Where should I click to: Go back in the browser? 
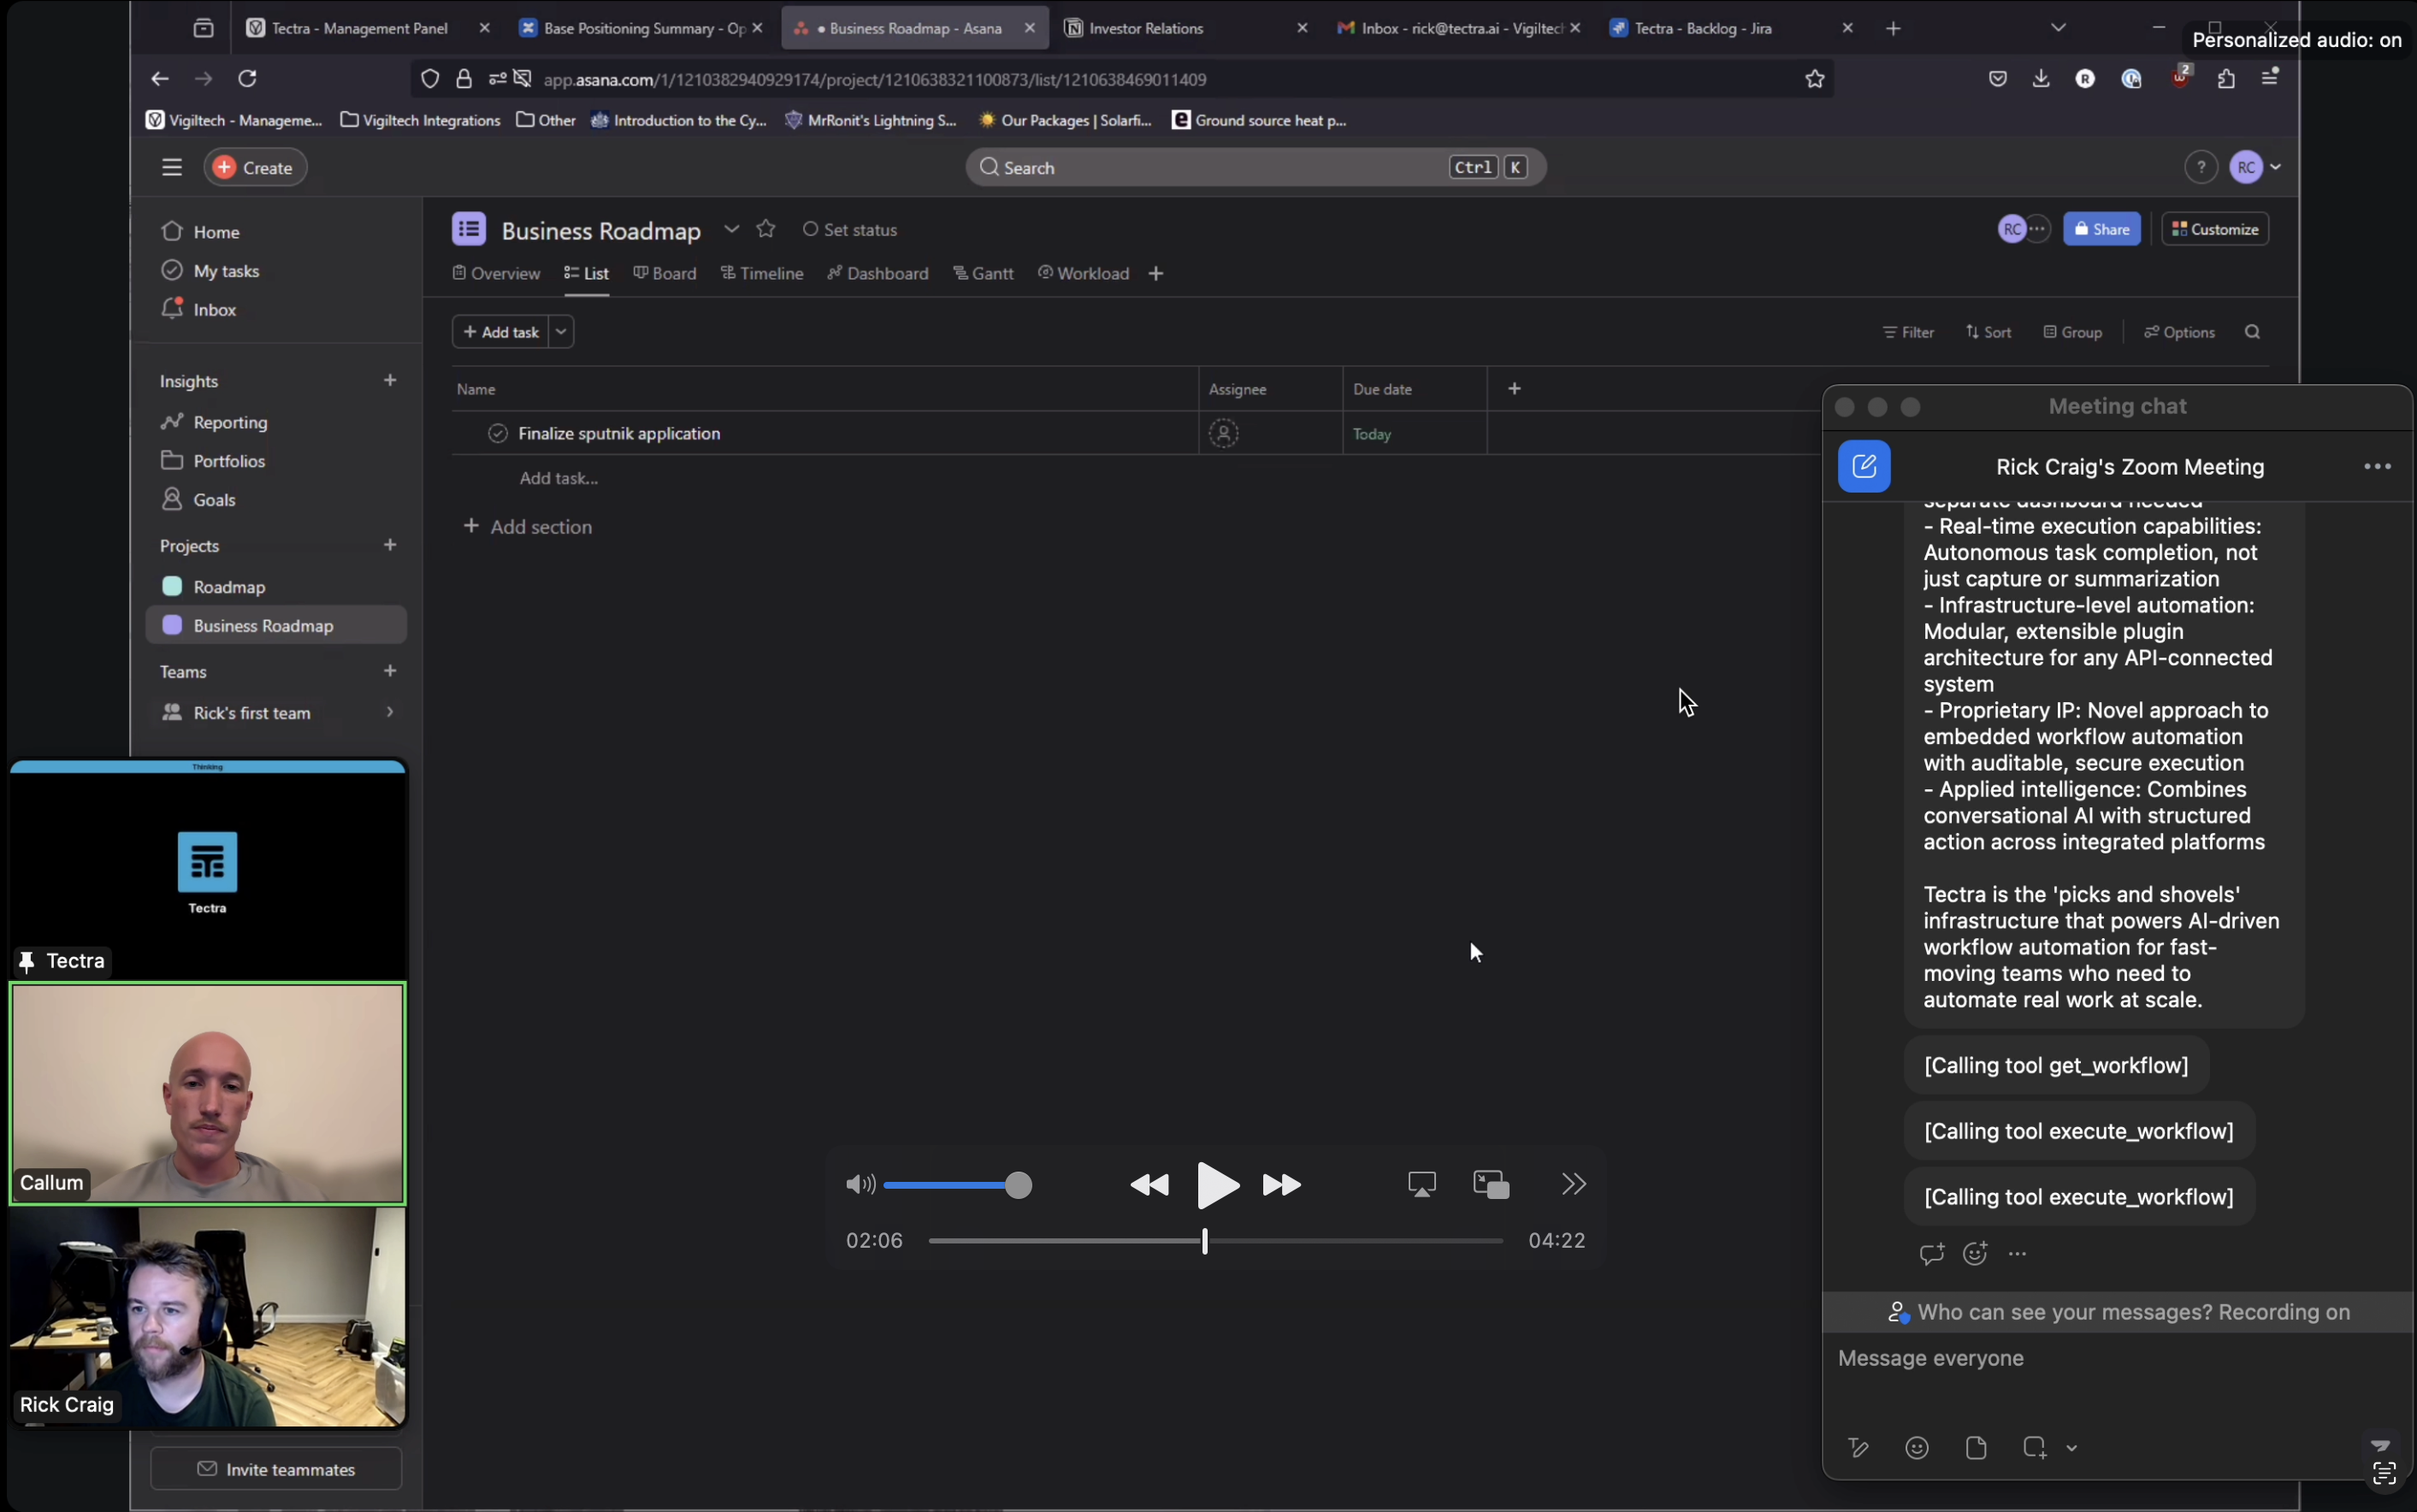tap(160, 78)
